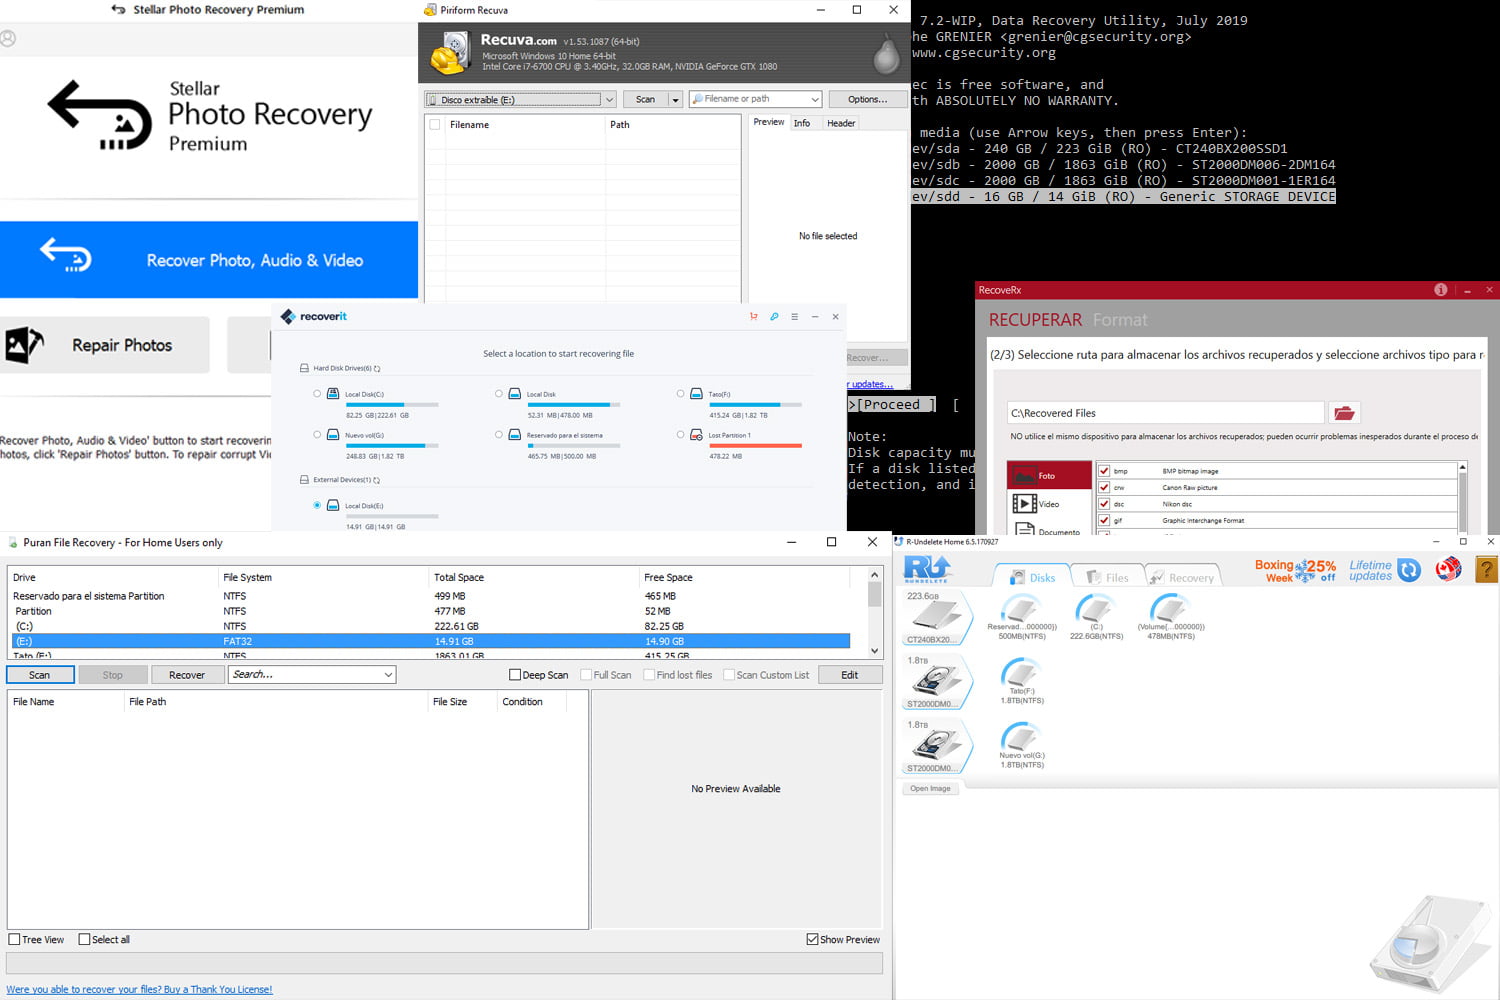This screenshot has height=1000, width=1500.
Task: Click the RecoveRx info icon
Action: click(1441, 290)
